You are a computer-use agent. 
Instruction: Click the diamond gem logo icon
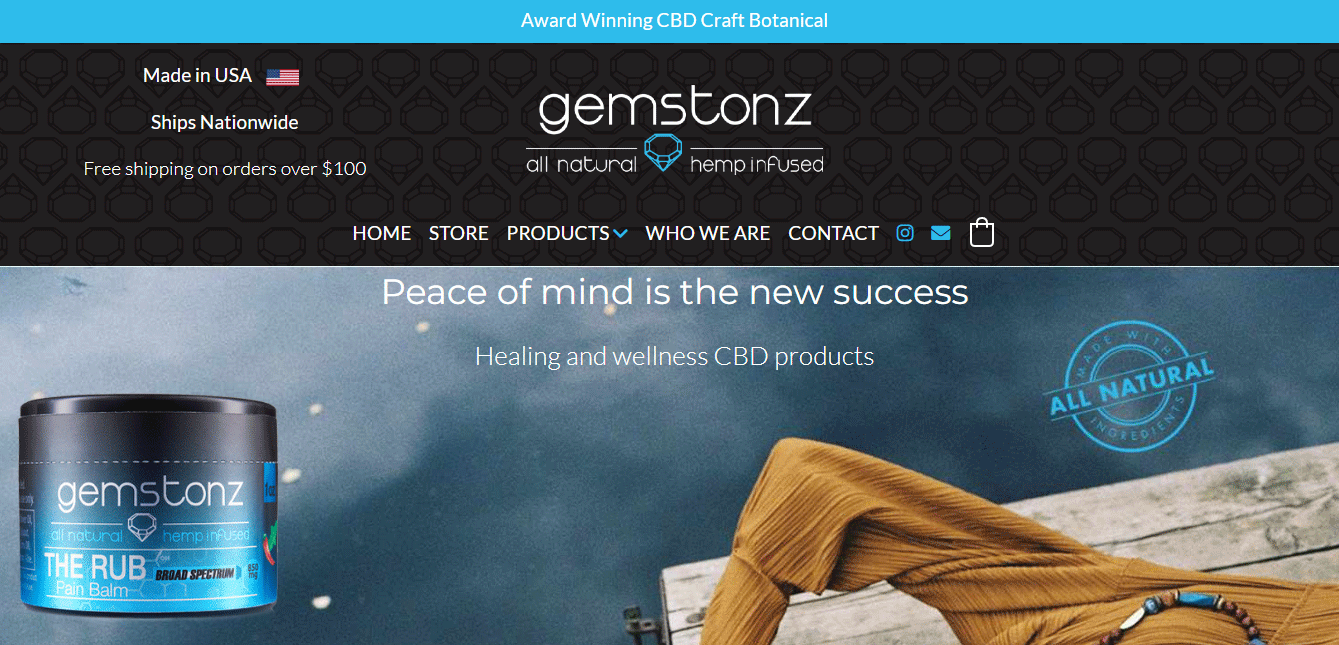pos(662,152)
